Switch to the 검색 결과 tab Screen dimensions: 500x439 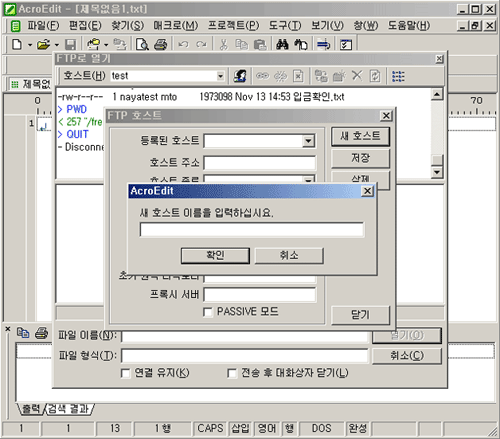point(68,409)
